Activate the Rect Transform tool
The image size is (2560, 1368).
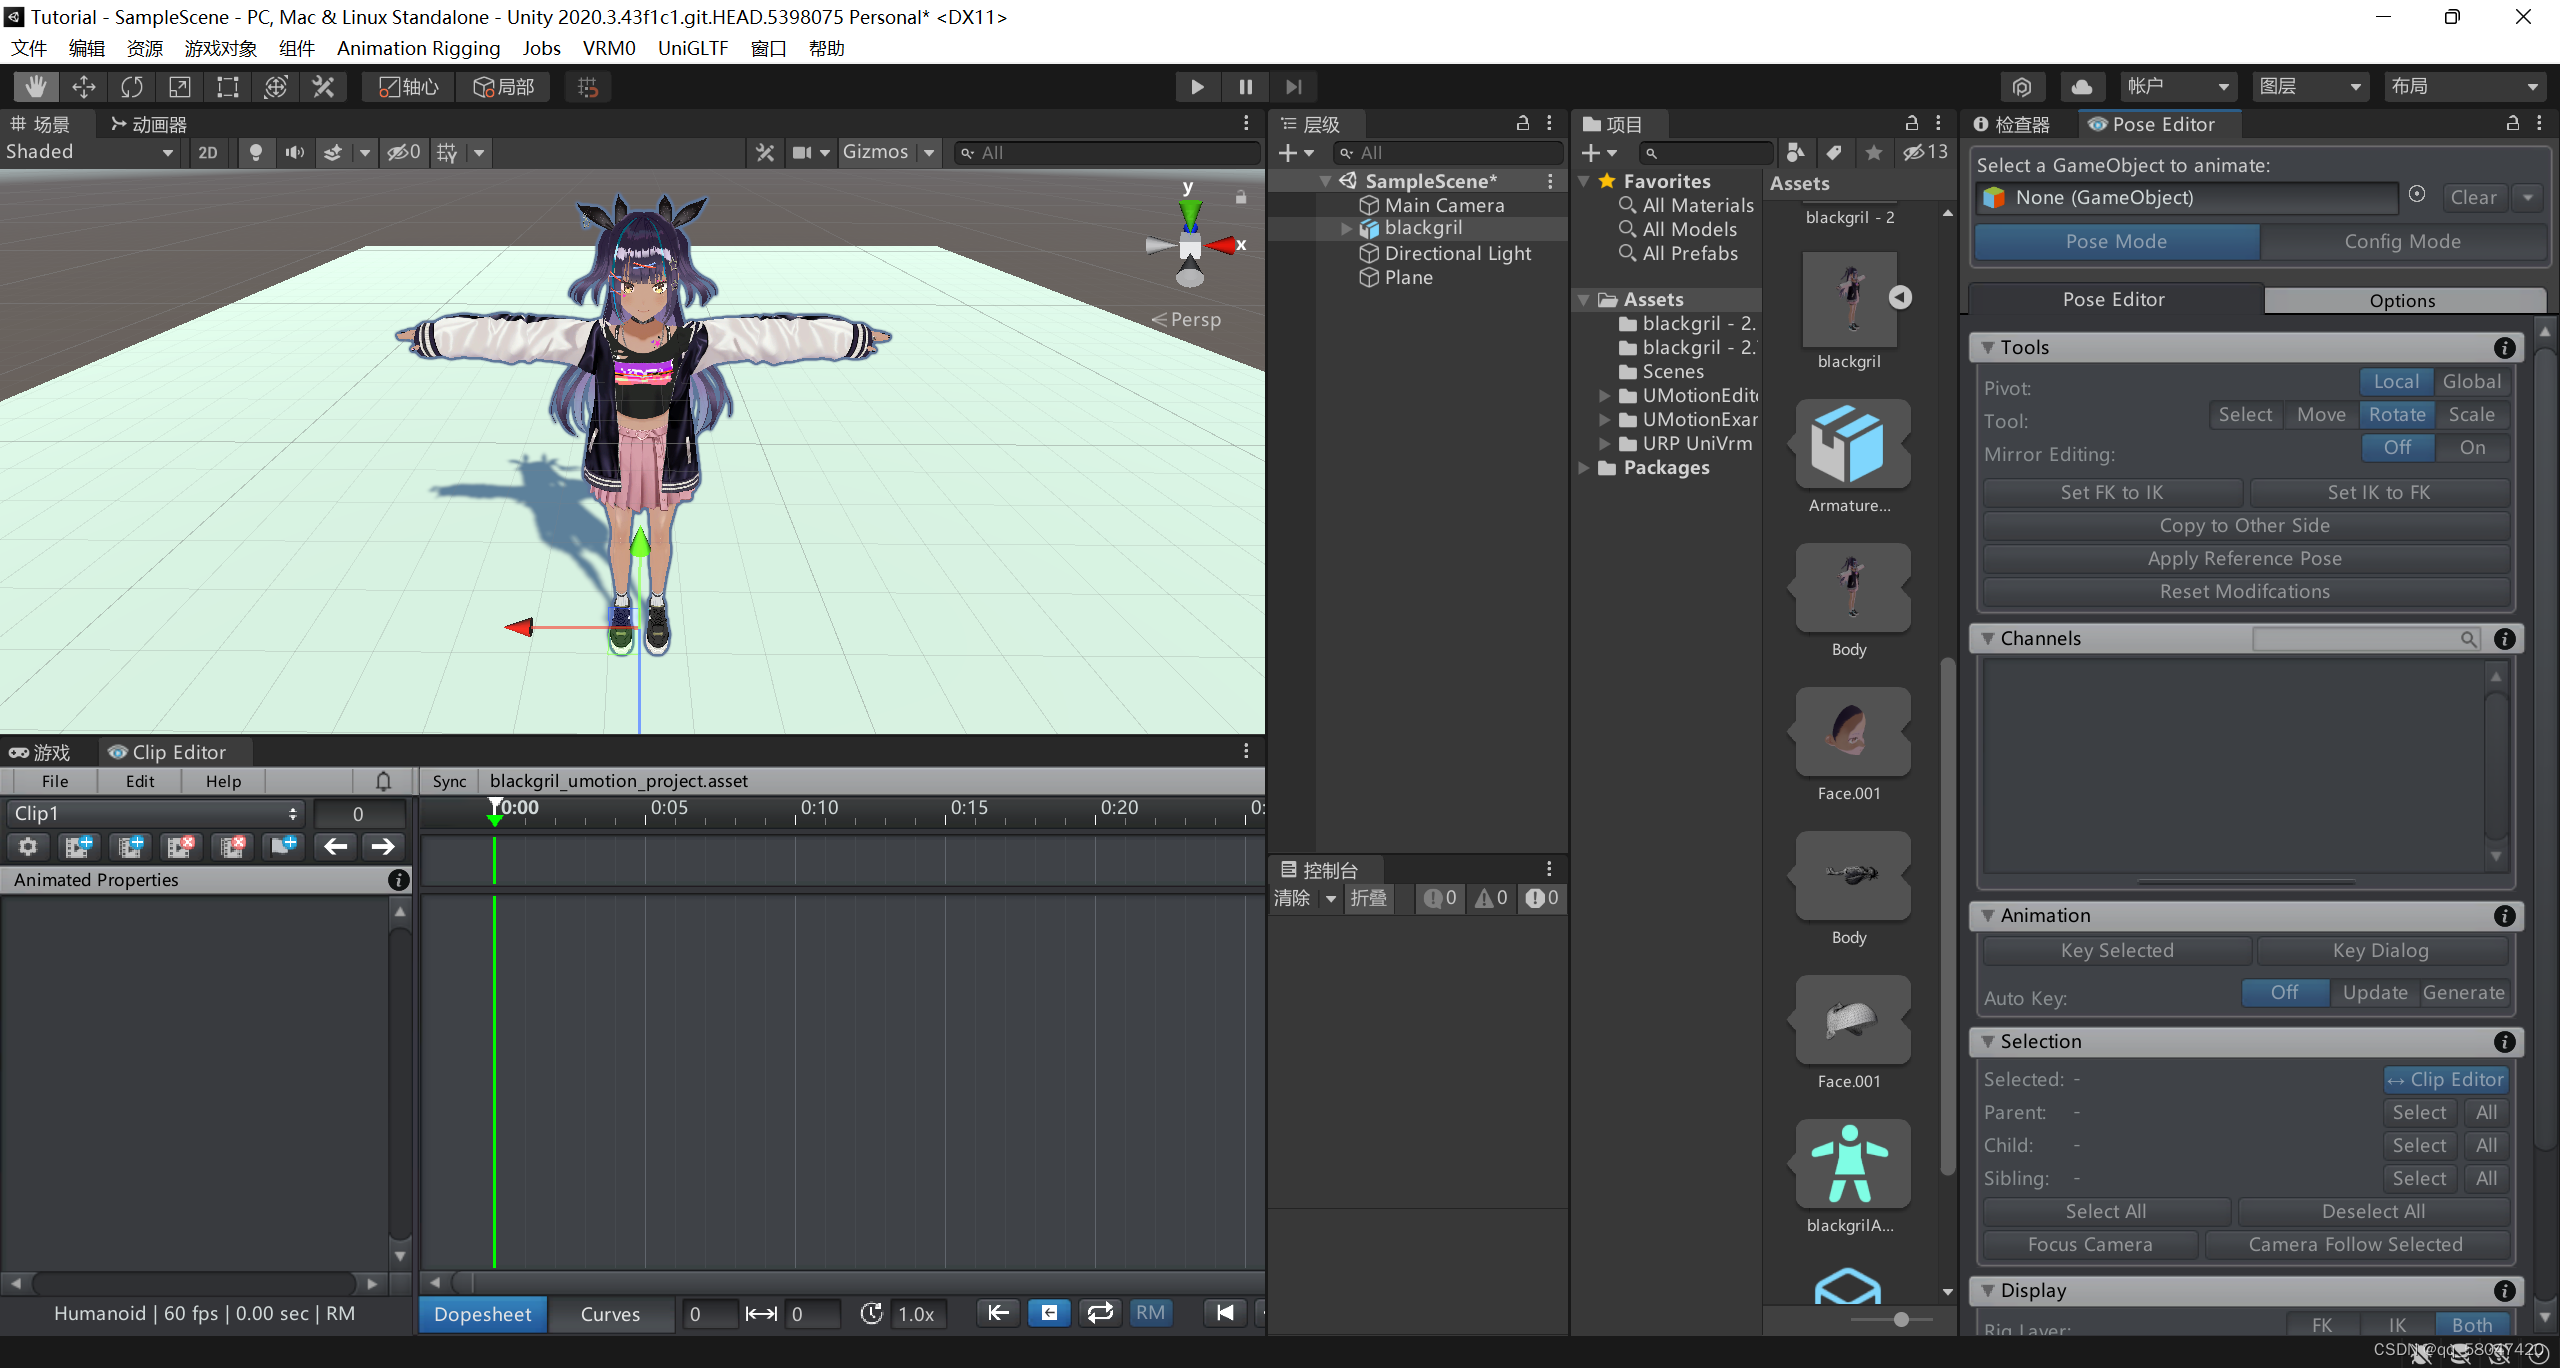point(226,87)
